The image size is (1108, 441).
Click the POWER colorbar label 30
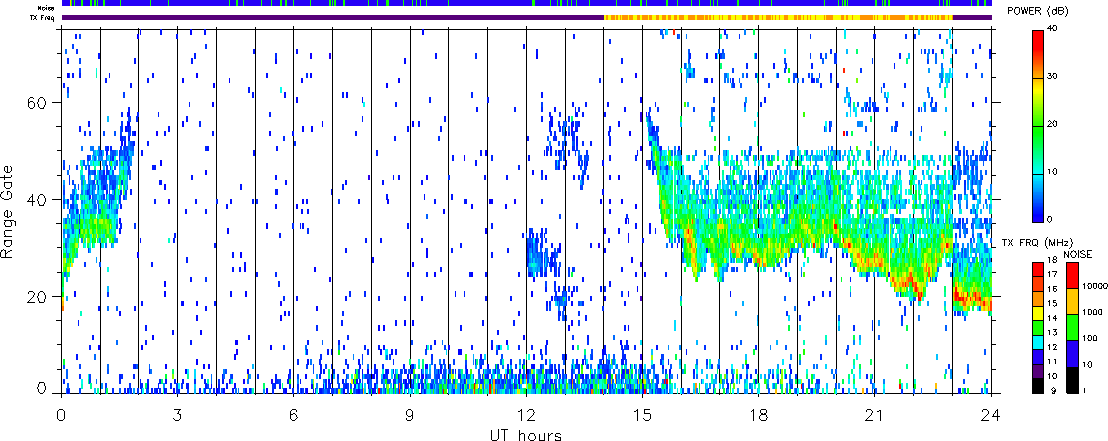pyautogui.click(x=1053, y=78)
